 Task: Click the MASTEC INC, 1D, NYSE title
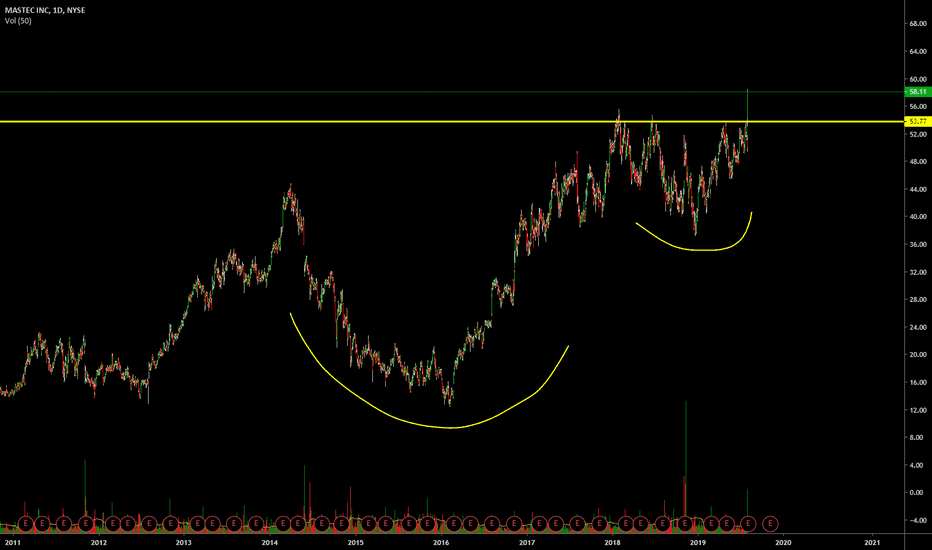pyautogui.click(x=45, y=10)
